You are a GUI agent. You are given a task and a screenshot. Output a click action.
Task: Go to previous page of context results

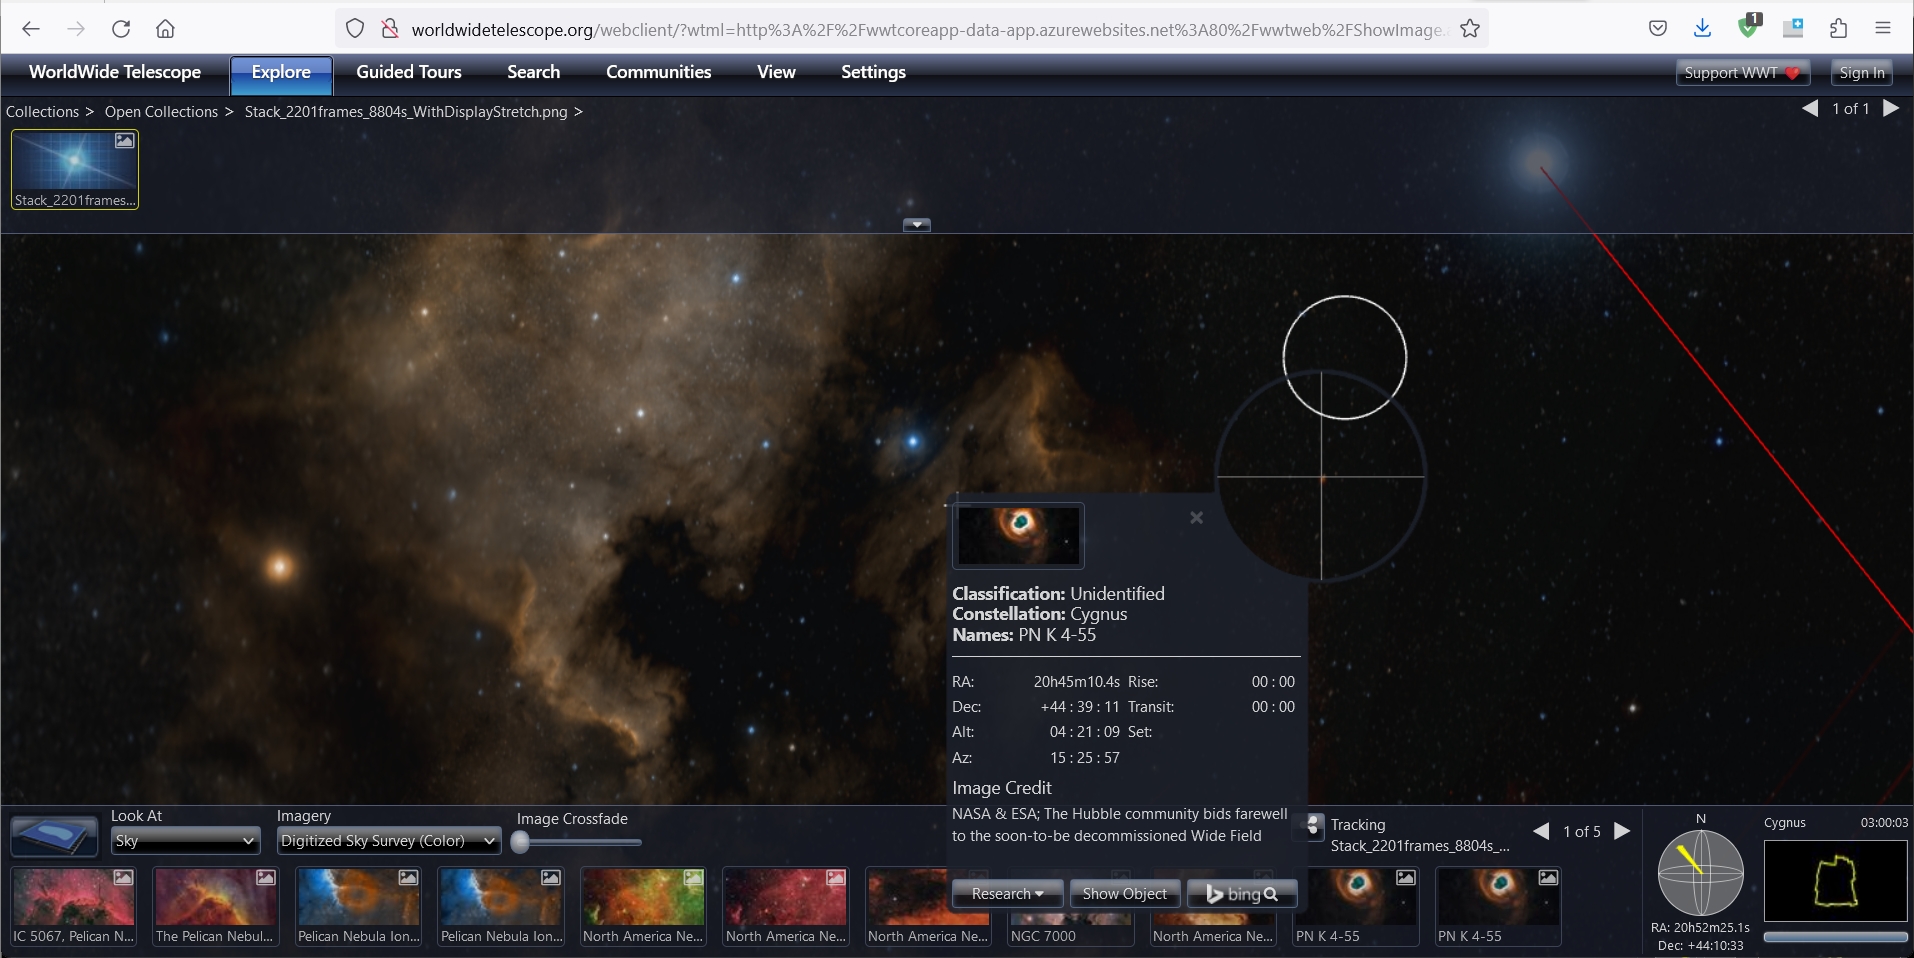point(1542,831)
